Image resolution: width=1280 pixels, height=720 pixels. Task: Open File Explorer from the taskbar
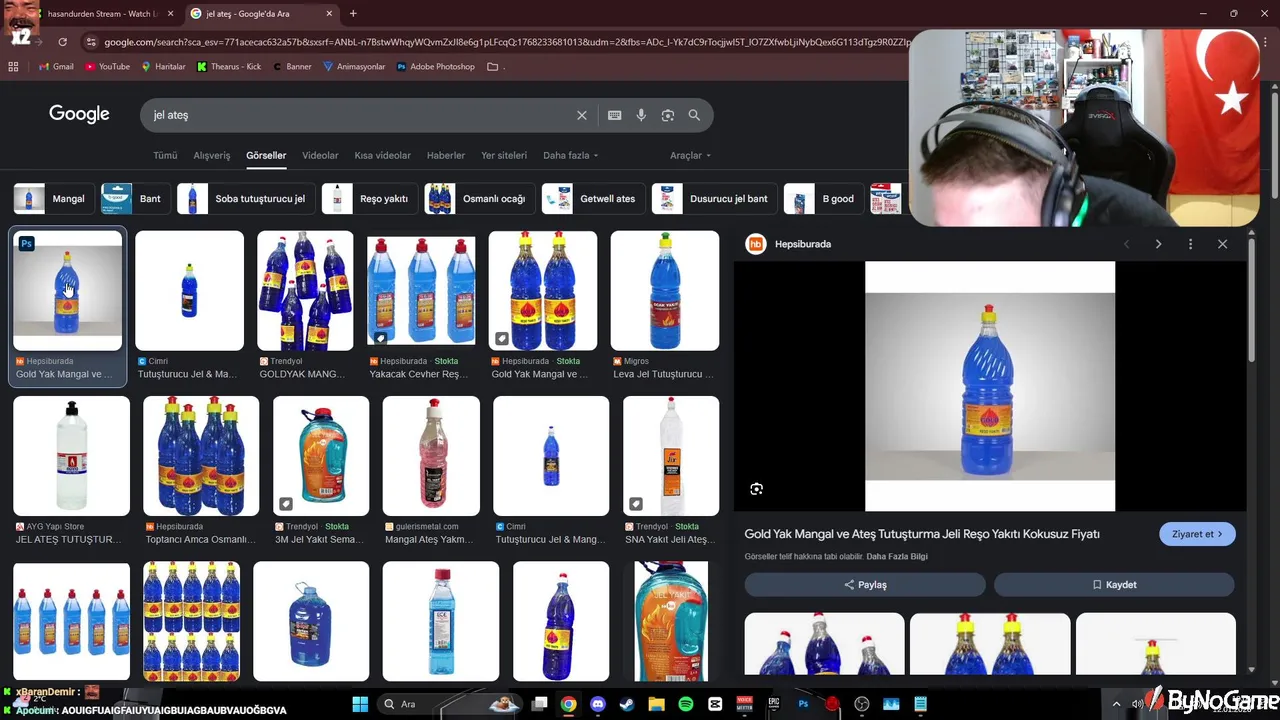(656, 704)
